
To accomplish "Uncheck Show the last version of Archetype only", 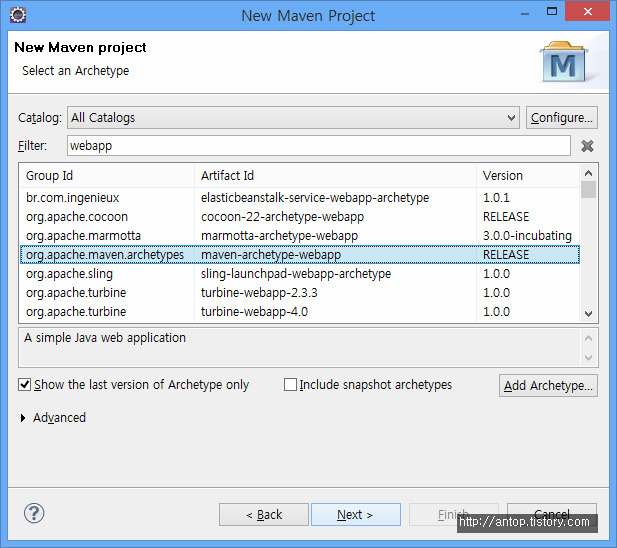I will click(25, 384).
